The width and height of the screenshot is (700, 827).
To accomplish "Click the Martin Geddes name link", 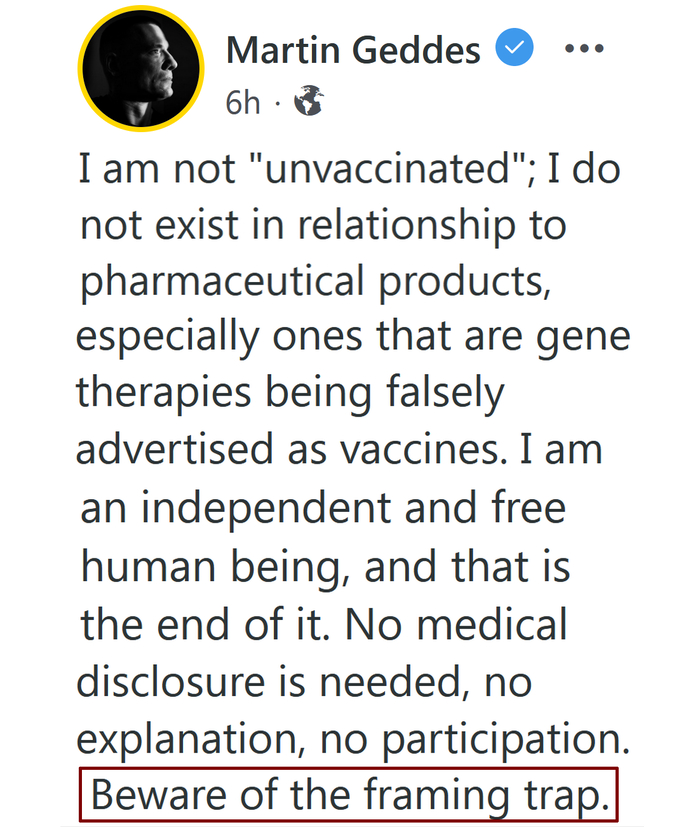I will click(354, 49).
